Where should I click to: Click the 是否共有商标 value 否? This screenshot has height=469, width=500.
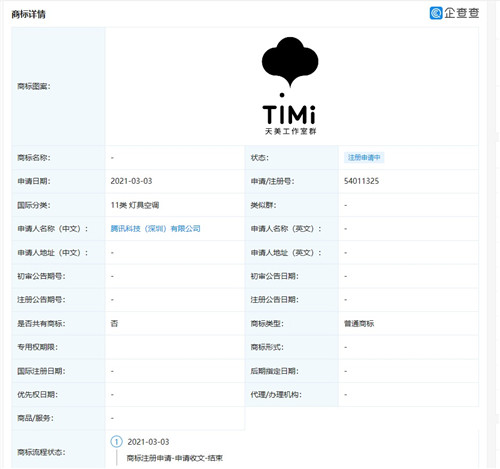[x=114, y=323]
